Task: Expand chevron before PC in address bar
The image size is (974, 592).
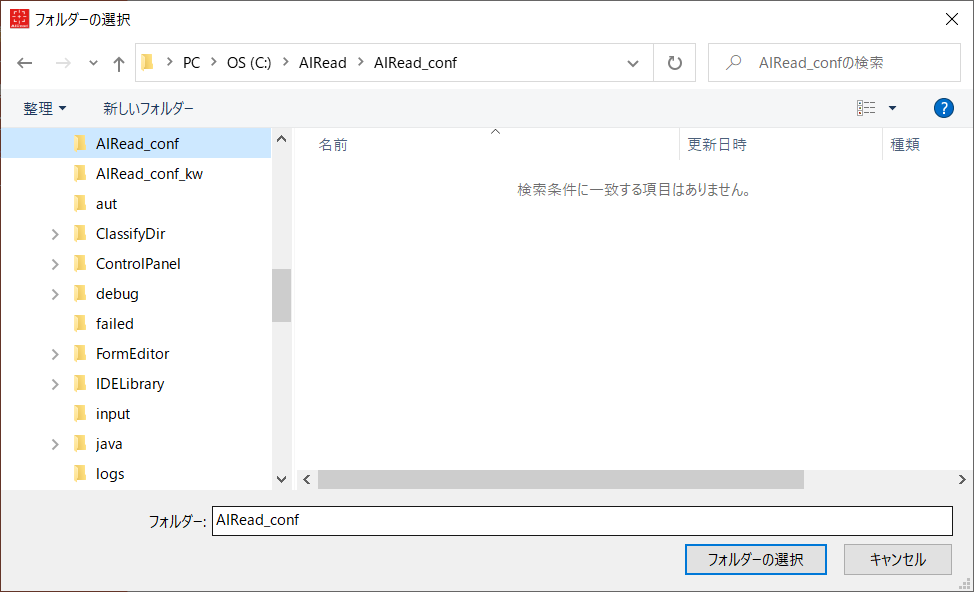Action: point(169,62)
